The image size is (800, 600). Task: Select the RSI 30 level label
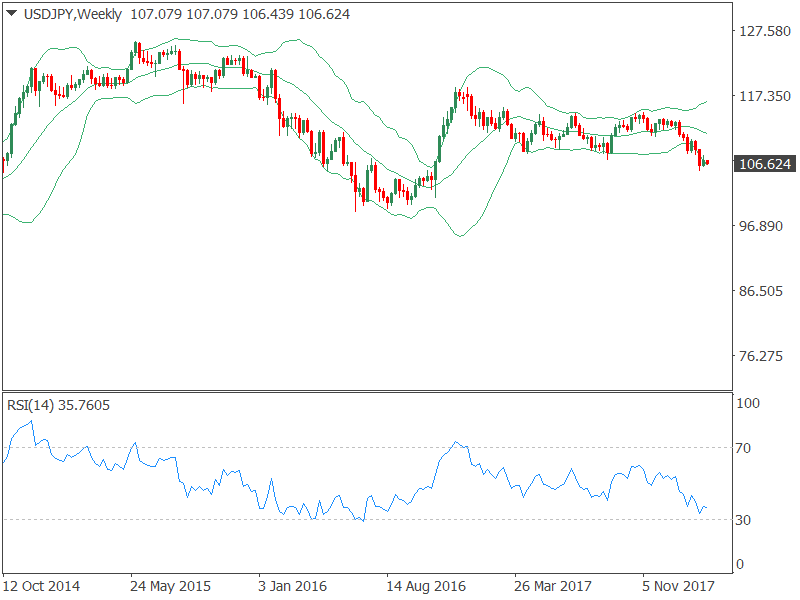tap(743, 520)
